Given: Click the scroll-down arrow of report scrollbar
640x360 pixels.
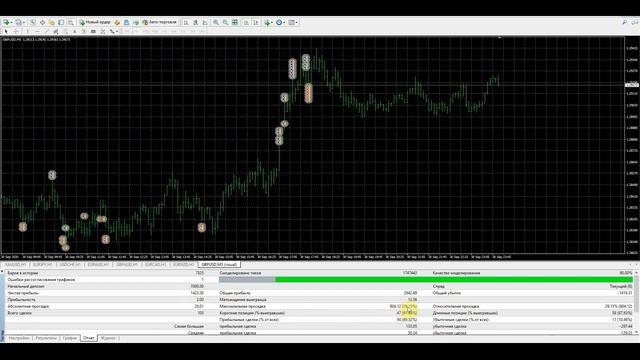Looking at the screenshot, I should [x=636, y=332].
